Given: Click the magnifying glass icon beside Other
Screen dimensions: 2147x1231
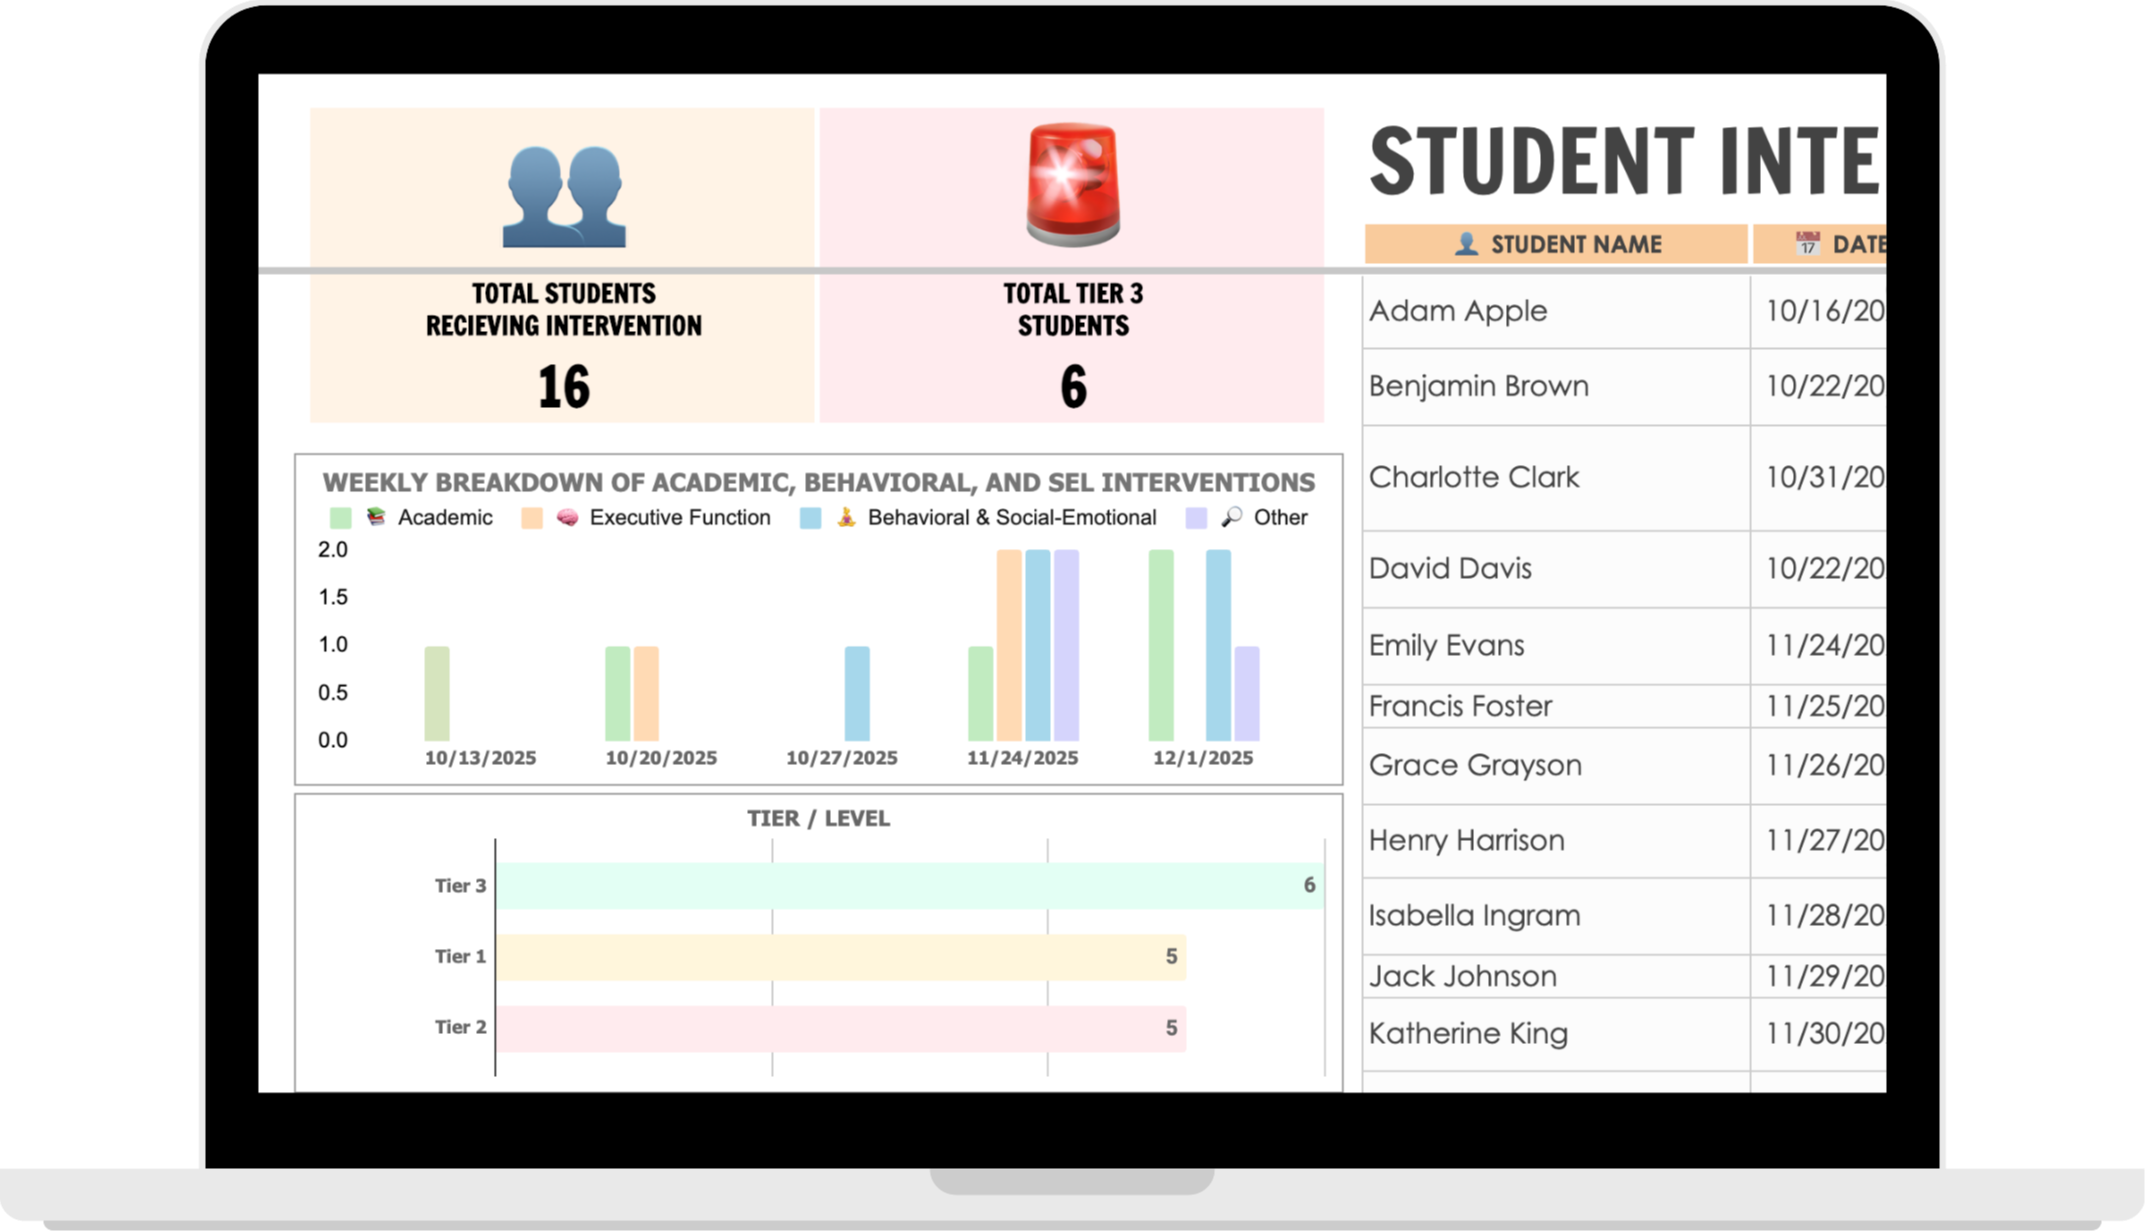Looking at the screenshot, I should pos(1232,517).
